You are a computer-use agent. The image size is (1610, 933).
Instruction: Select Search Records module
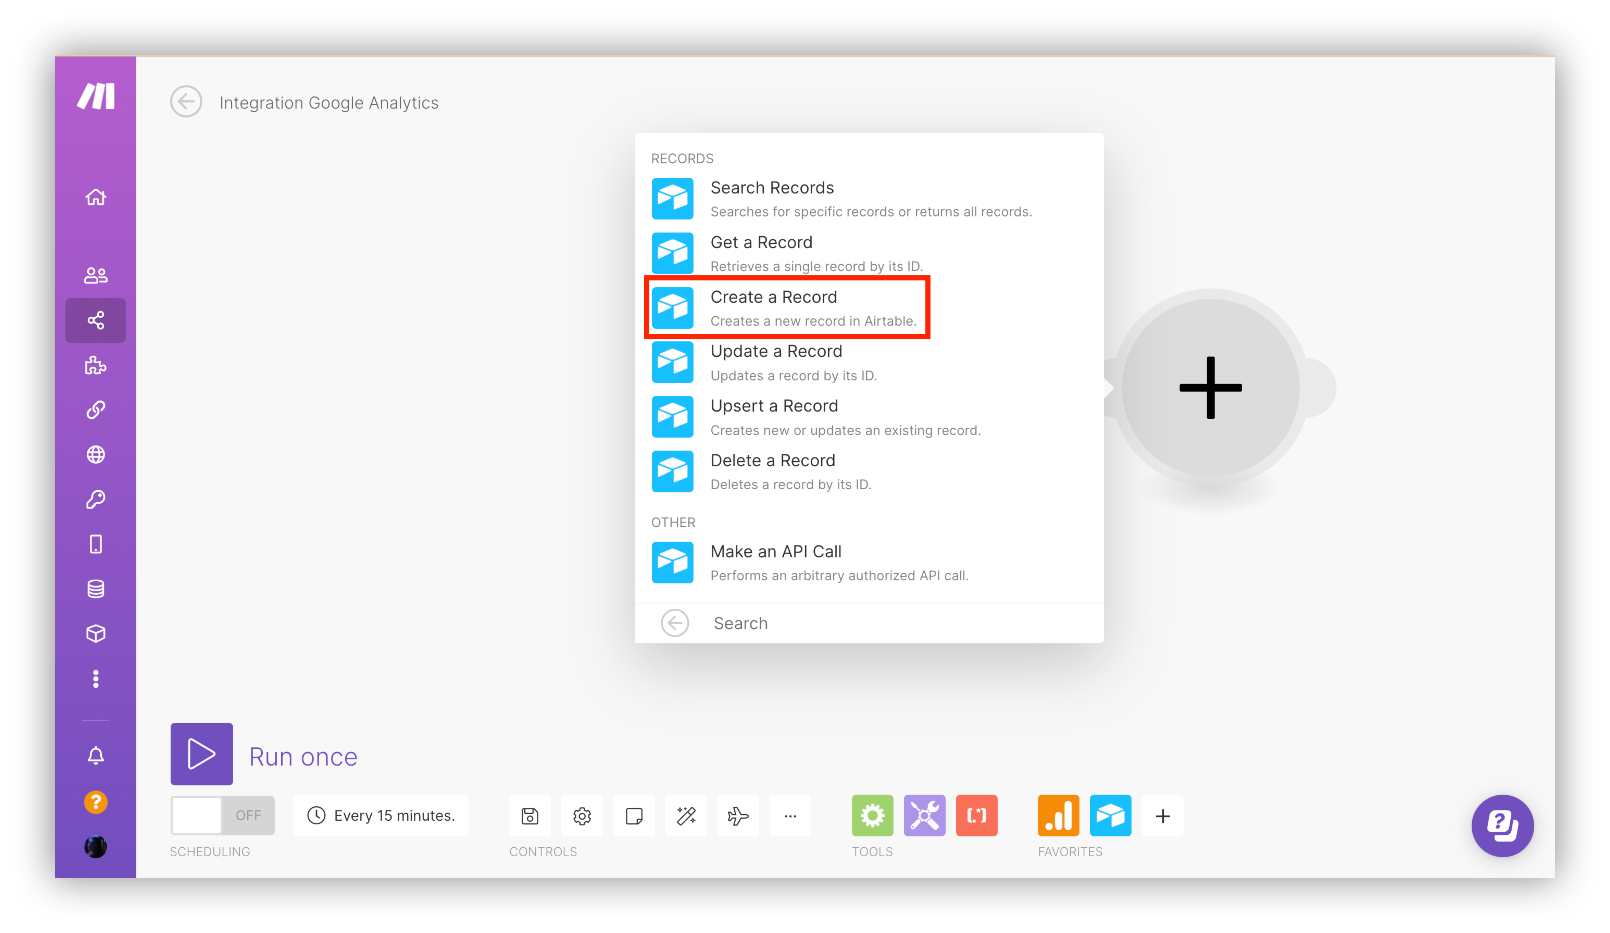click(869, 199)
